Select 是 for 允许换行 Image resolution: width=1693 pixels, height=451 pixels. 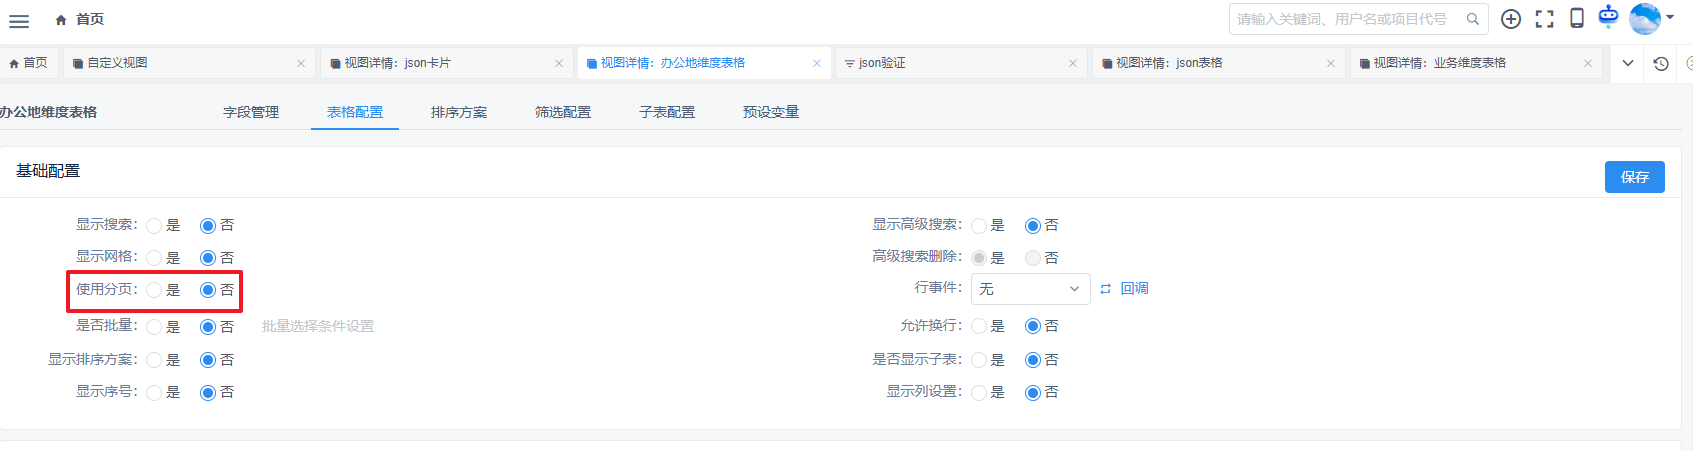pos(979,326)
